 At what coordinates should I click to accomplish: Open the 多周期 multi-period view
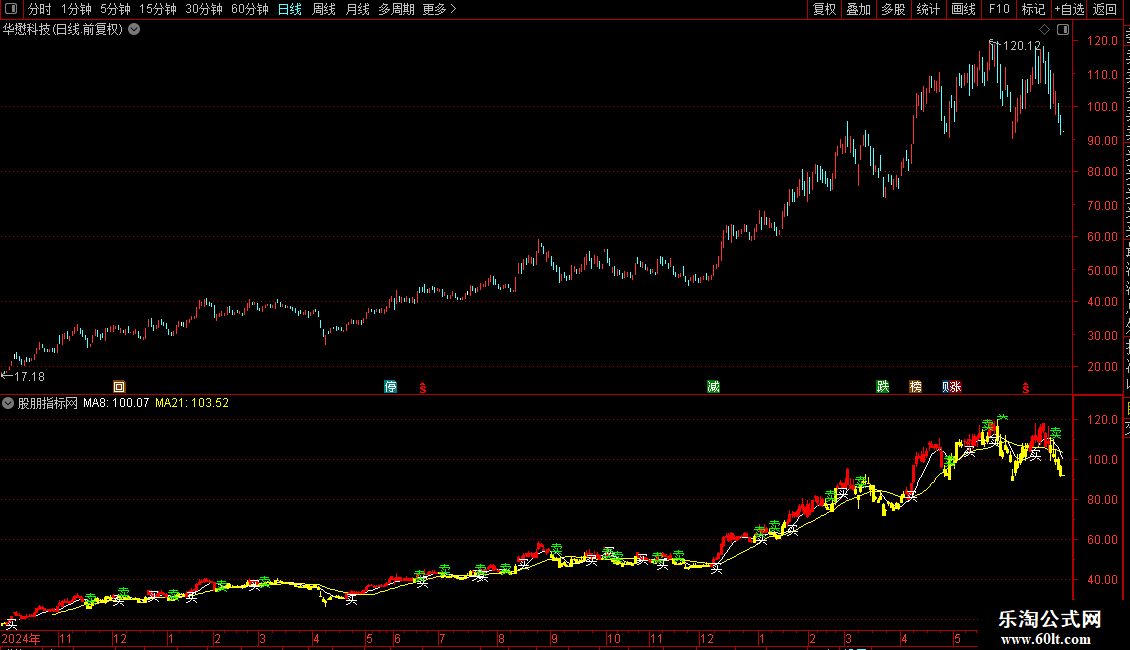[x=396, y=9]
